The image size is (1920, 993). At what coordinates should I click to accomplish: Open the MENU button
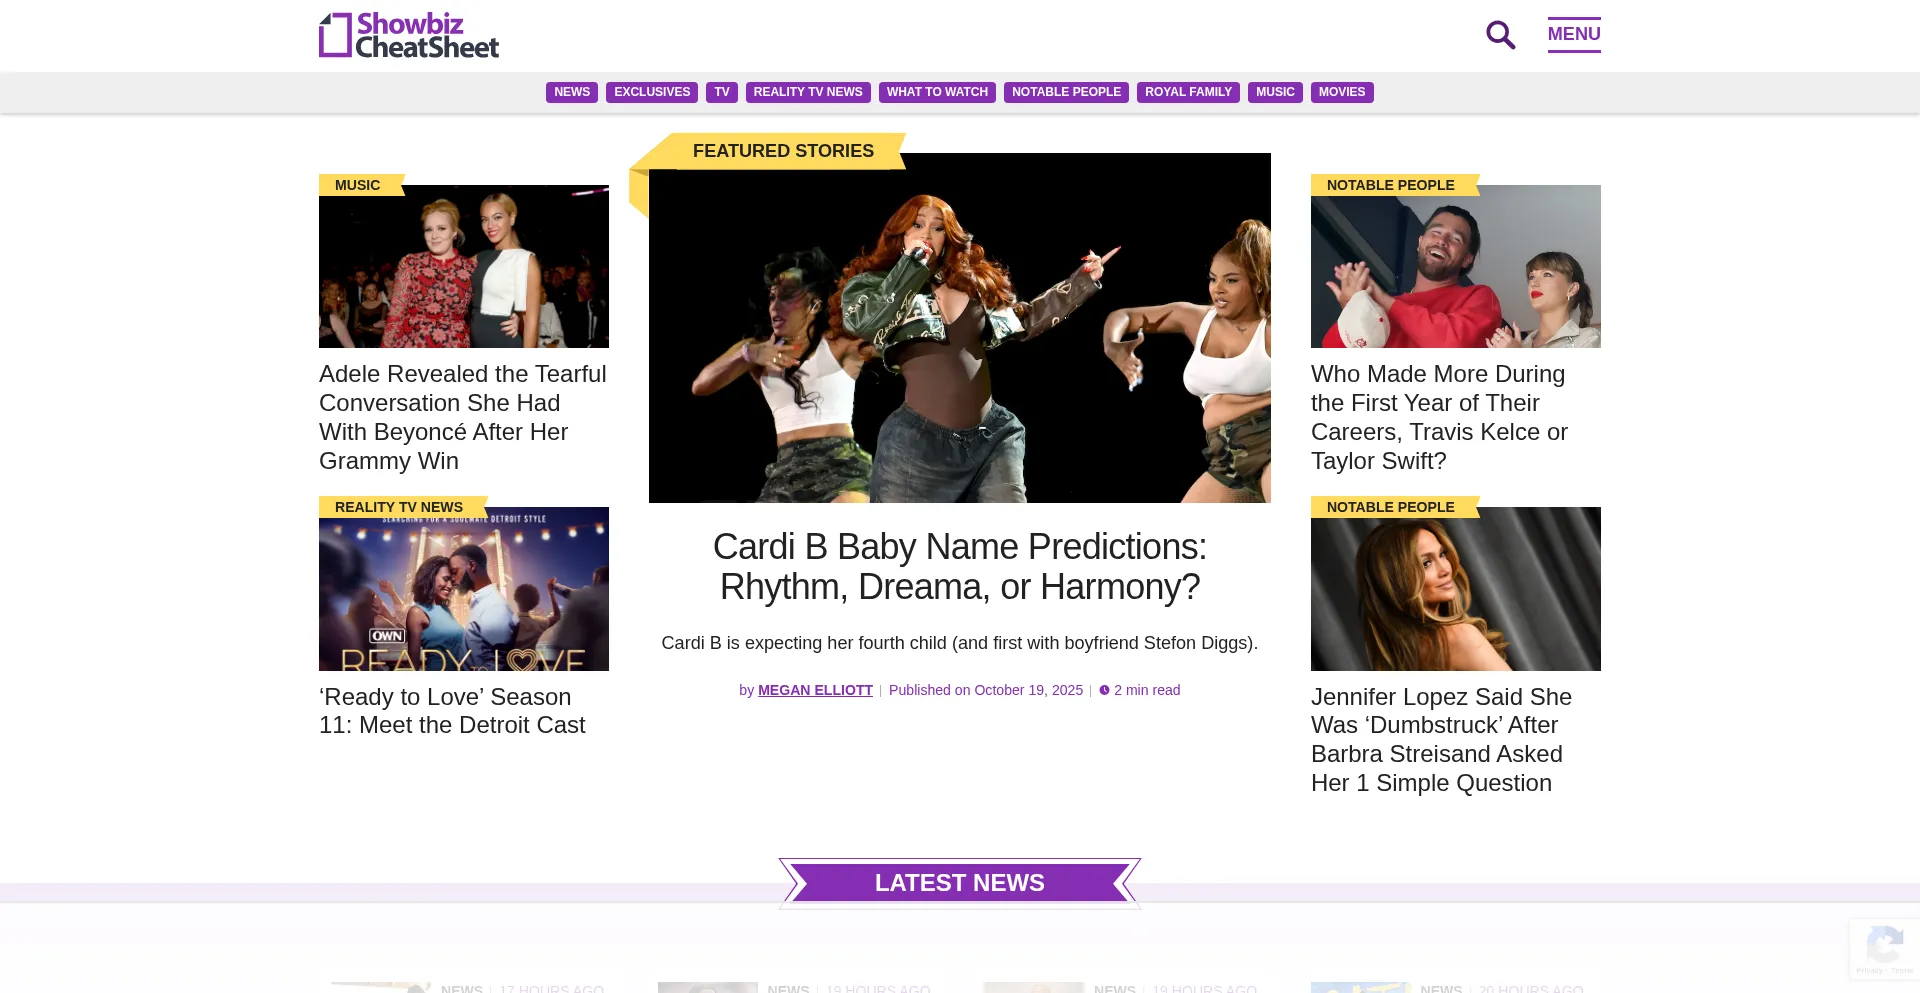pyautogui.click(x=1574, y=34)
